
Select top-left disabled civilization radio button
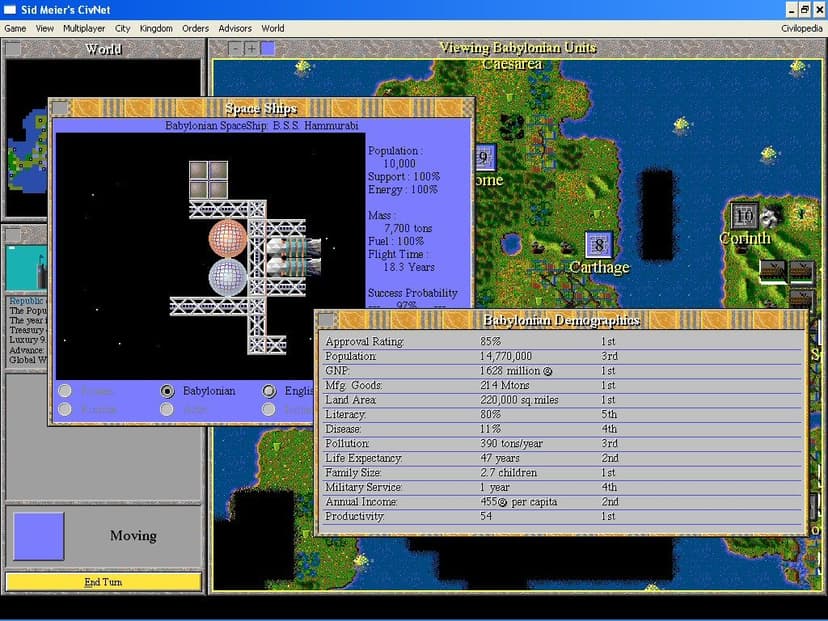(65, 391)
